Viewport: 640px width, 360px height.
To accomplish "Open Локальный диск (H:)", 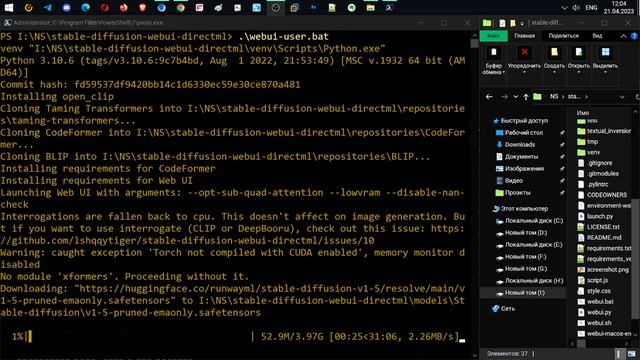I will click(x=529, y=281).
